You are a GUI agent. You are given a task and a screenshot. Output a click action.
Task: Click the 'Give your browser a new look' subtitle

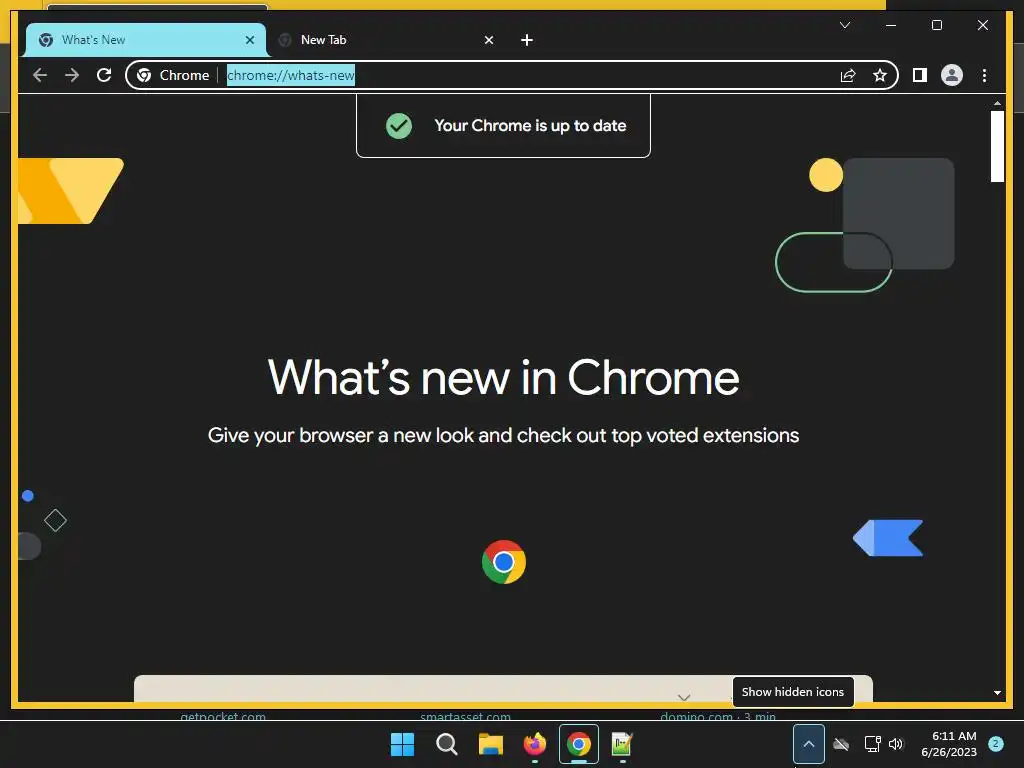click(x=503, y=436)
